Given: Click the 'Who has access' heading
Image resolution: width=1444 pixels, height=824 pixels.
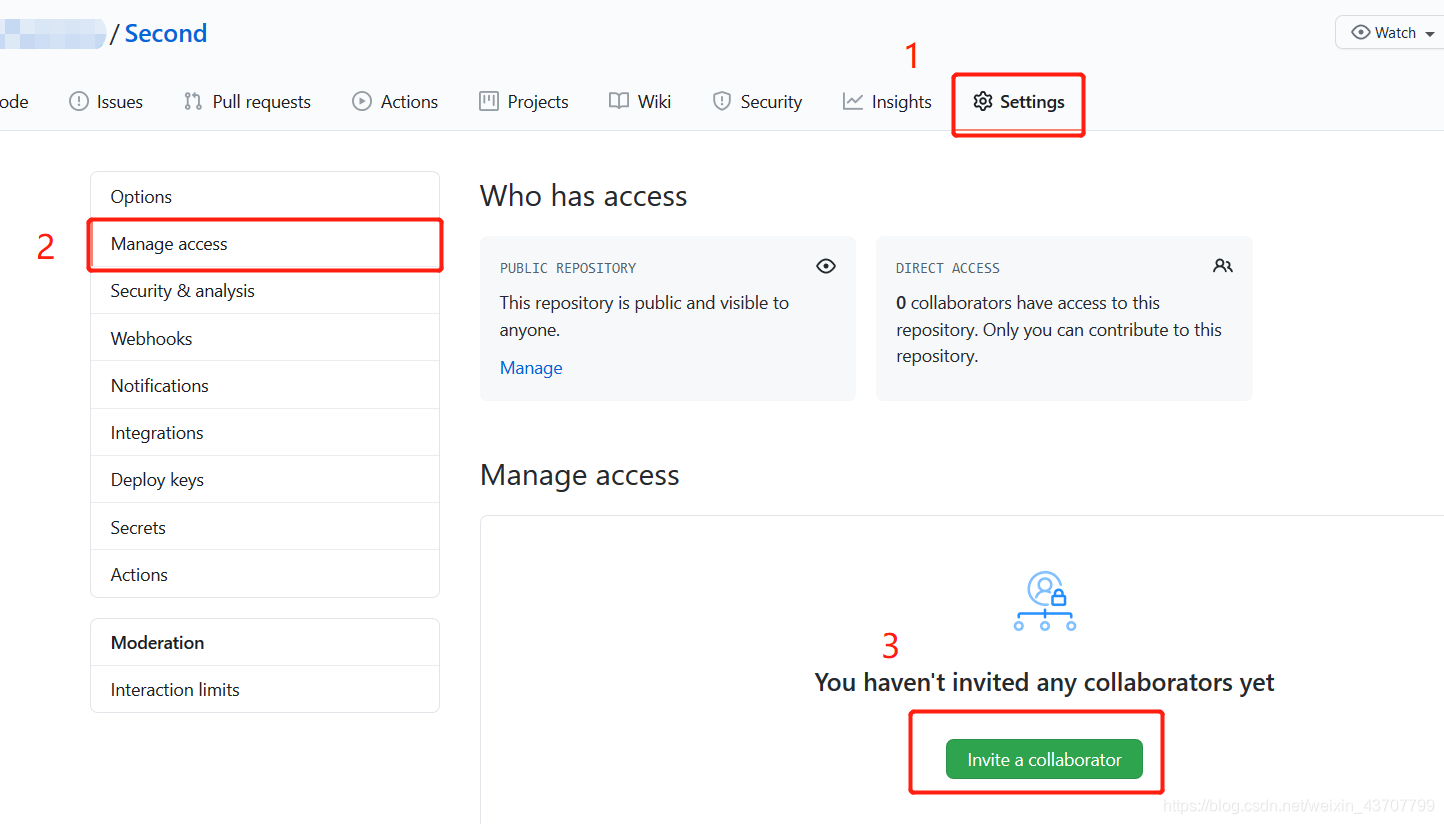Looking at the screenshot, I should (x=584, y=195).
